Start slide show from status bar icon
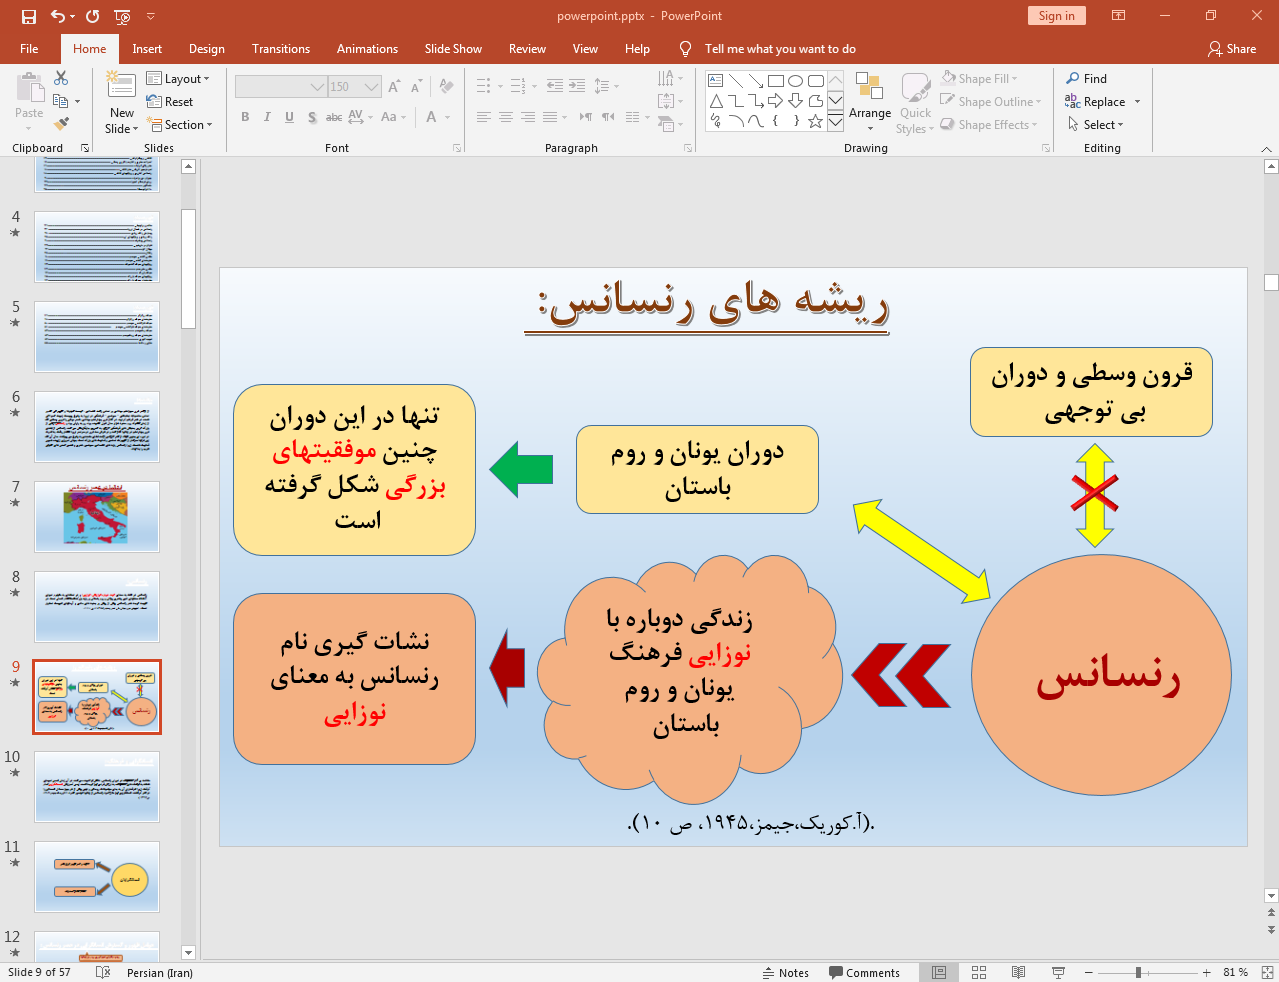Screen dimensions: 1279x982 click(x=1058, y=972)
